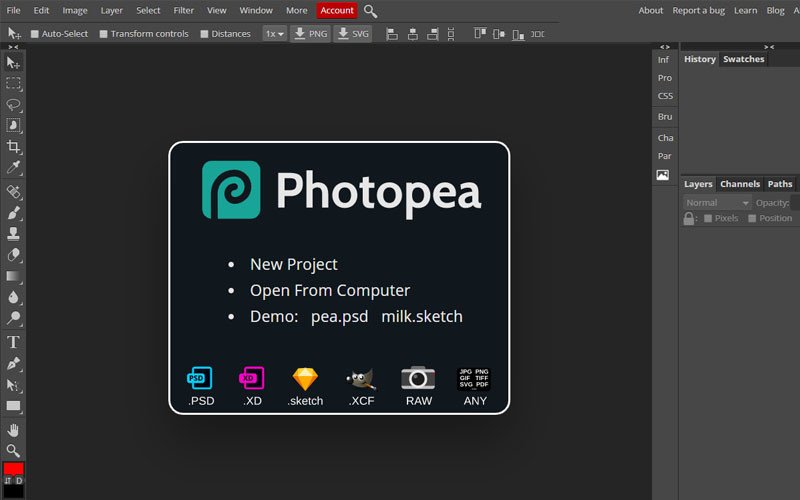This screenshot has height=500, width=800.
Task: Enable the Auto-Select checkbox
Action: (x=35, y=34)
